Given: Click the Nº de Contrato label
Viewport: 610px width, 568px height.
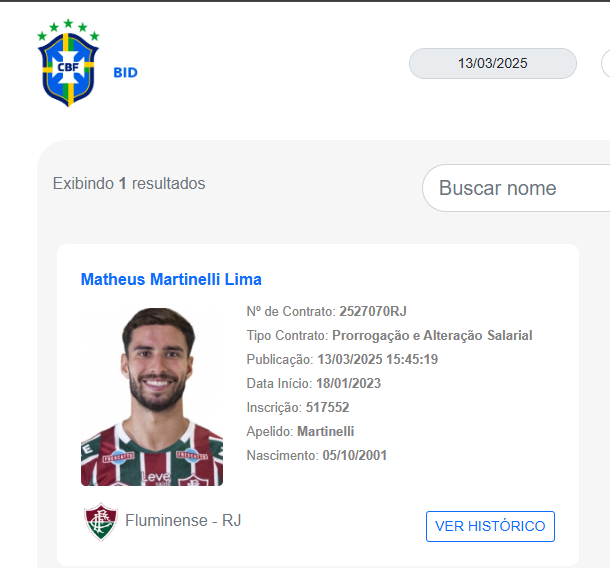Looking at the screenshot, I should click(291, 311).
